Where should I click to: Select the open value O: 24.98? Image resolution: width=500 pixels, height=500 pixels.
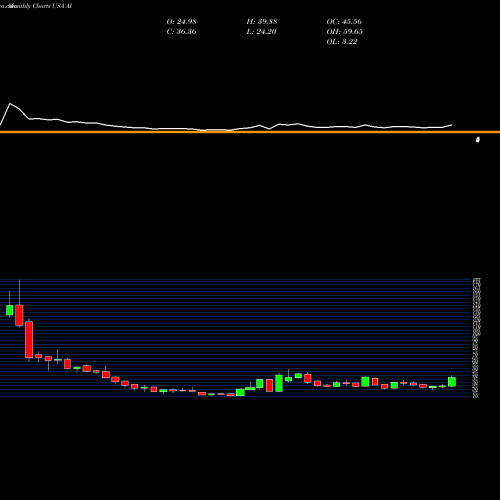coord(181,22)
